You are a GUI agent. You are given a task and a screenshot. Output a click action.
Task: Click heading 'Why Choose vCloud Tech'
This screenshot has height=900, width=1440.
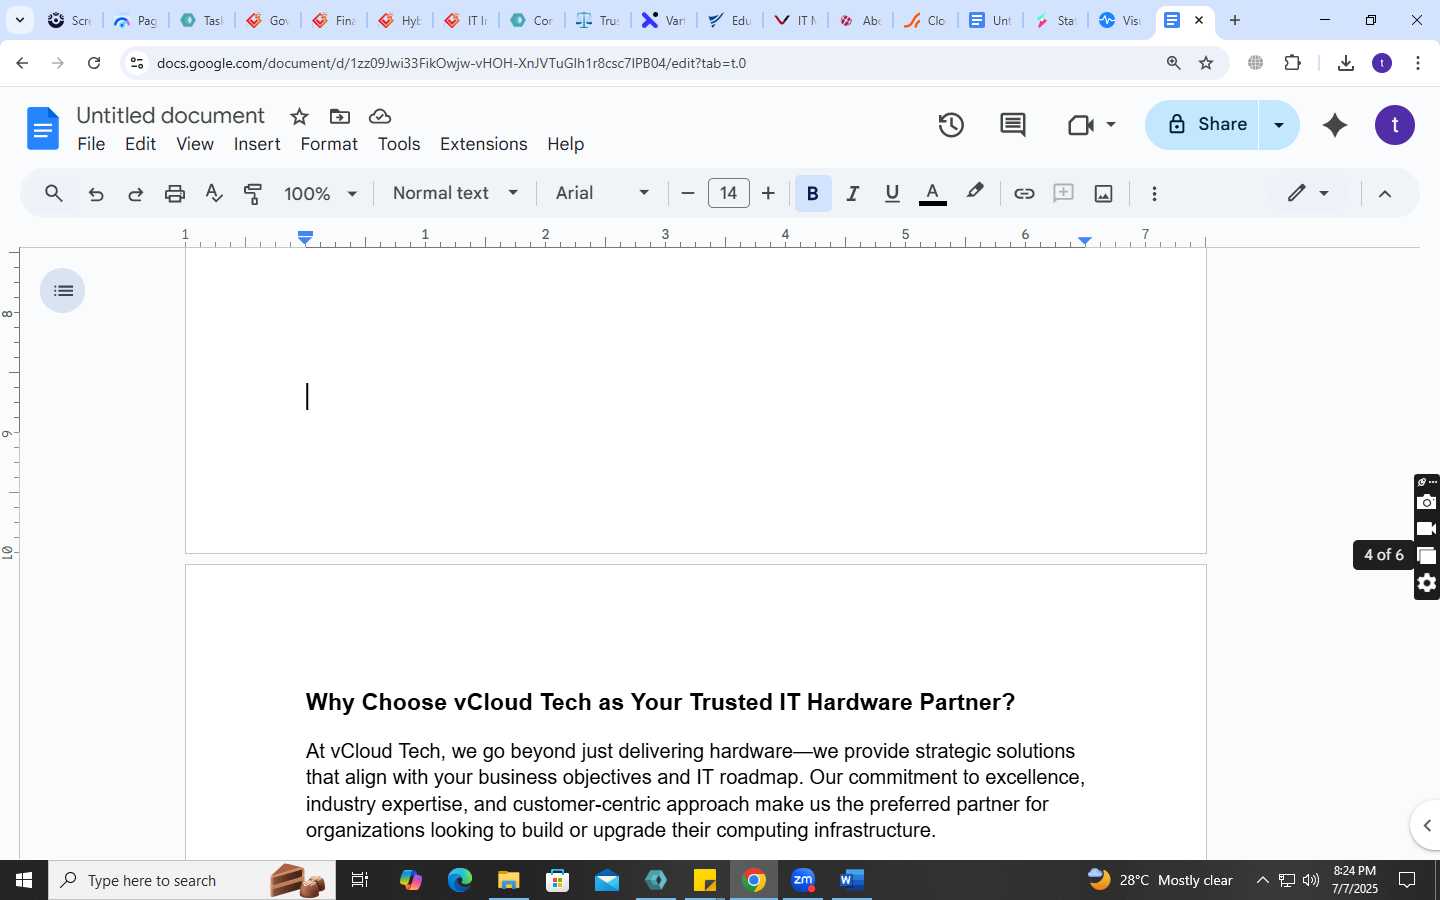click(x=660, y=702)
